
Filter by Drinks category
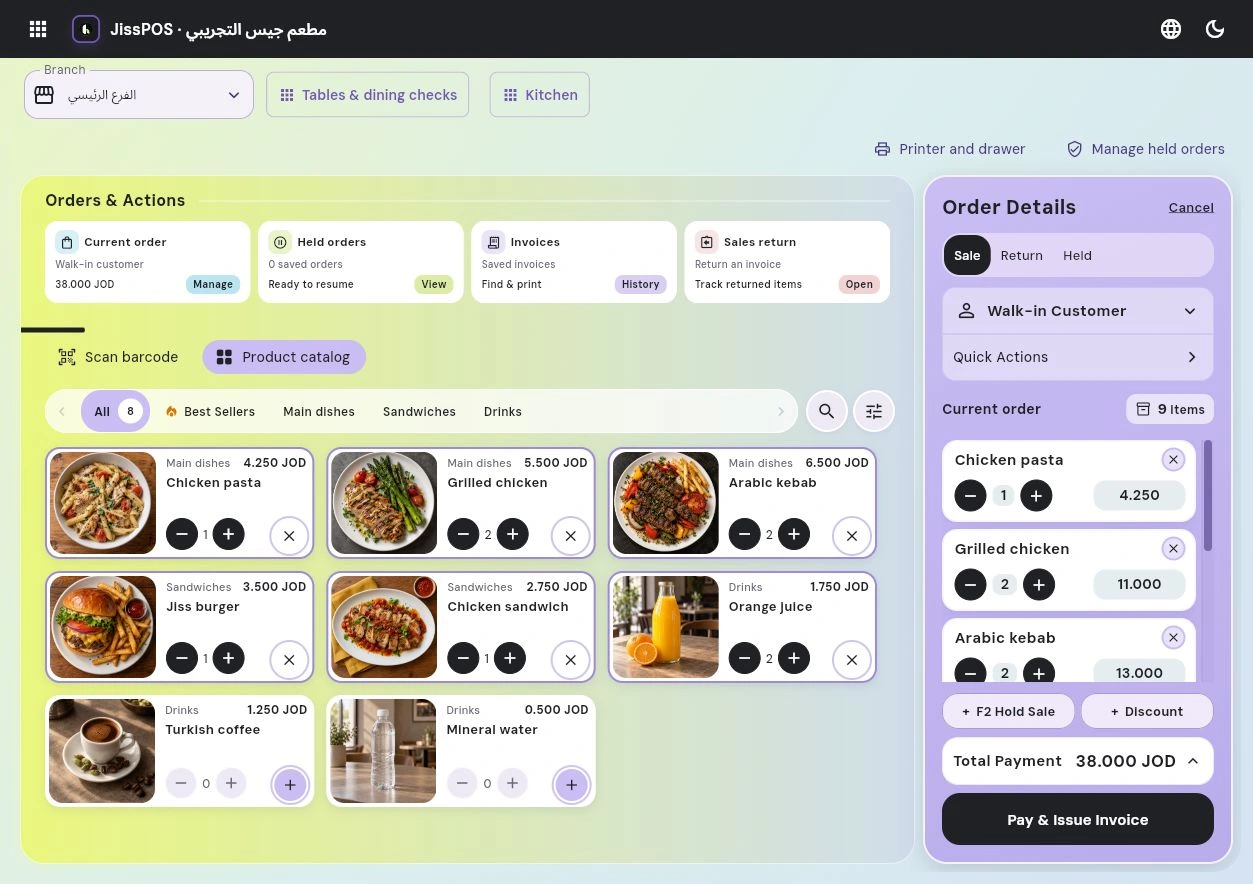click(503, 411)
